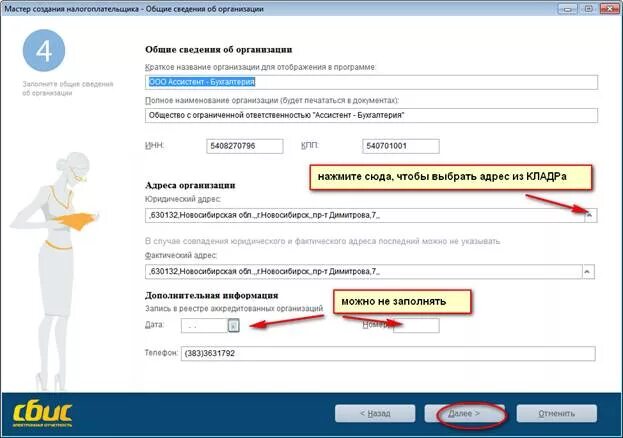Click the Далее > button

point(464,414)
